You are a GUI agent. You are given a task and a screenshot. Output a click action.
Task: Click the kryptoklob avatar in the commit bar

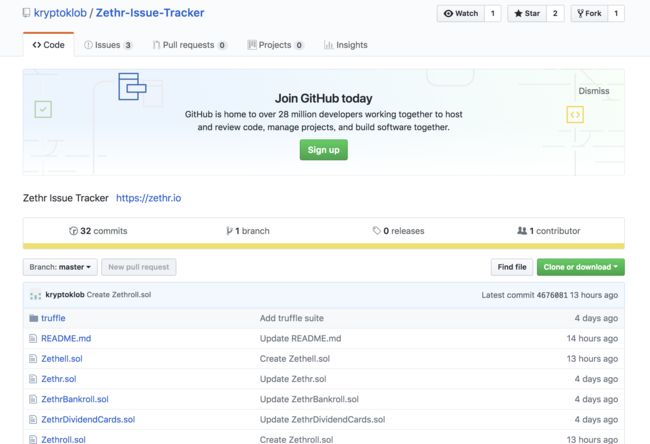36,295
